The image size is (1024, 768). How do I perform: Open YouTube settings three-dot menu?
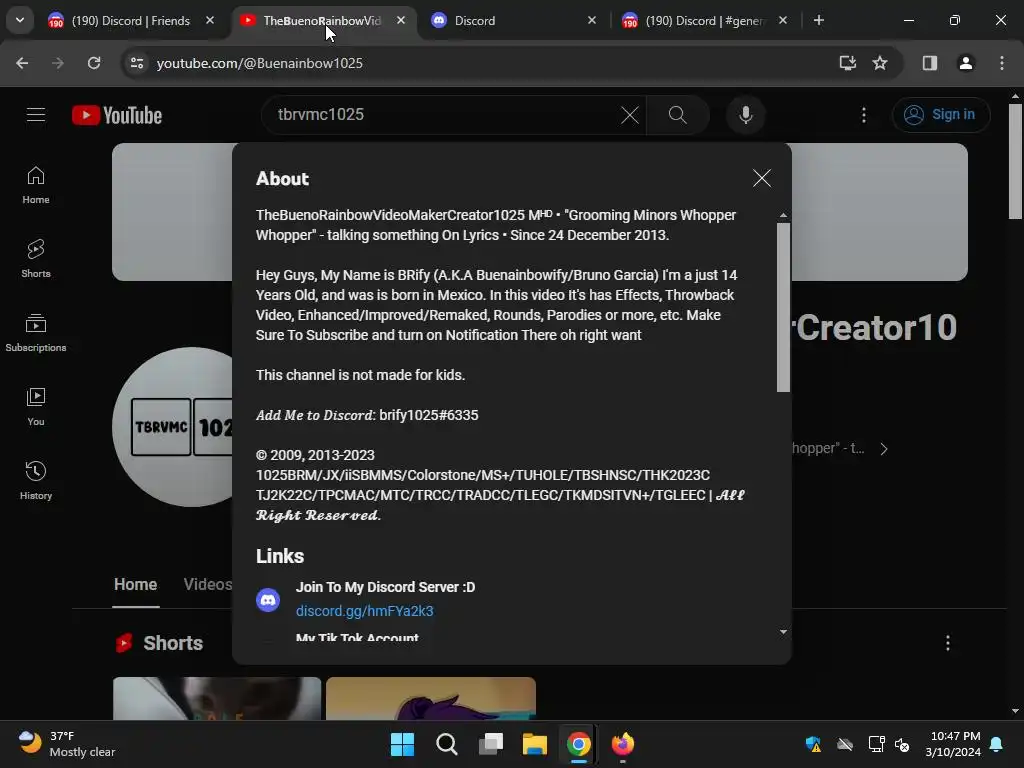(864, 115)
